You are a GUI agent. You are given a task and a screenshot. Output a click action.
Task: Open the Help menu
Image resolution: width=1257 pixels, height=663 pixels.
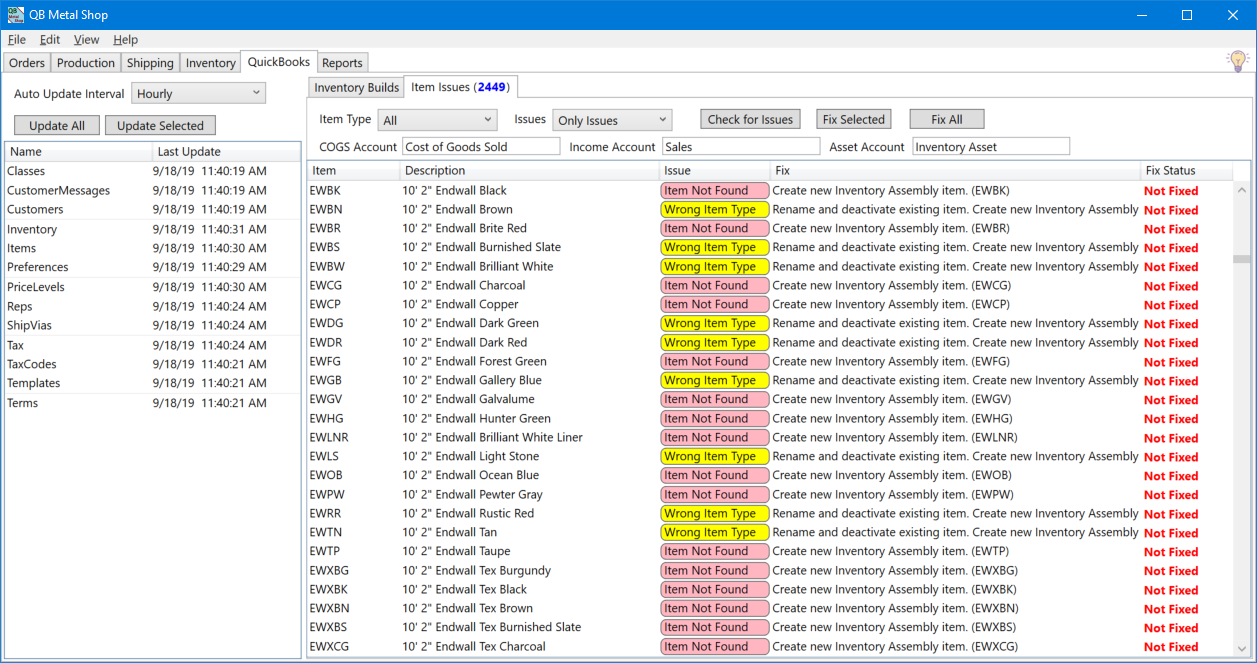pyautogui.click(x=125, y=40)
